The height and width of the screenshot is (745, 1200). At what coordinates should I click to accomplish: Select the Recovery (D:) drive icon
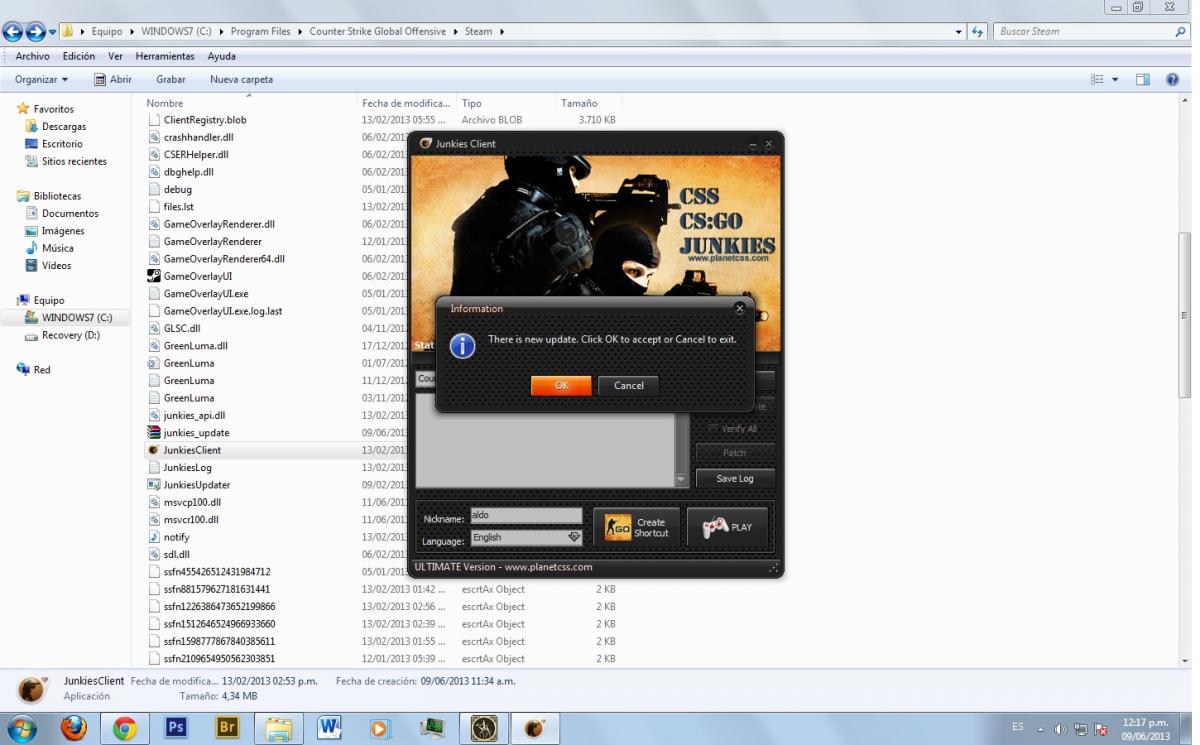(32, 336)
